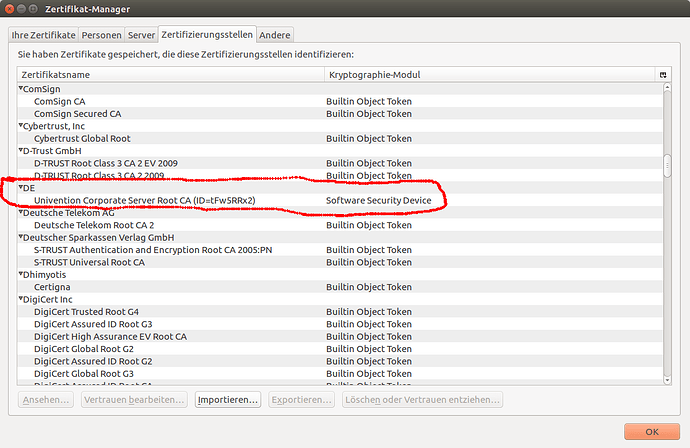Collapse the DigiCert Inc group
690x448 pixels.
coord(21,299)
